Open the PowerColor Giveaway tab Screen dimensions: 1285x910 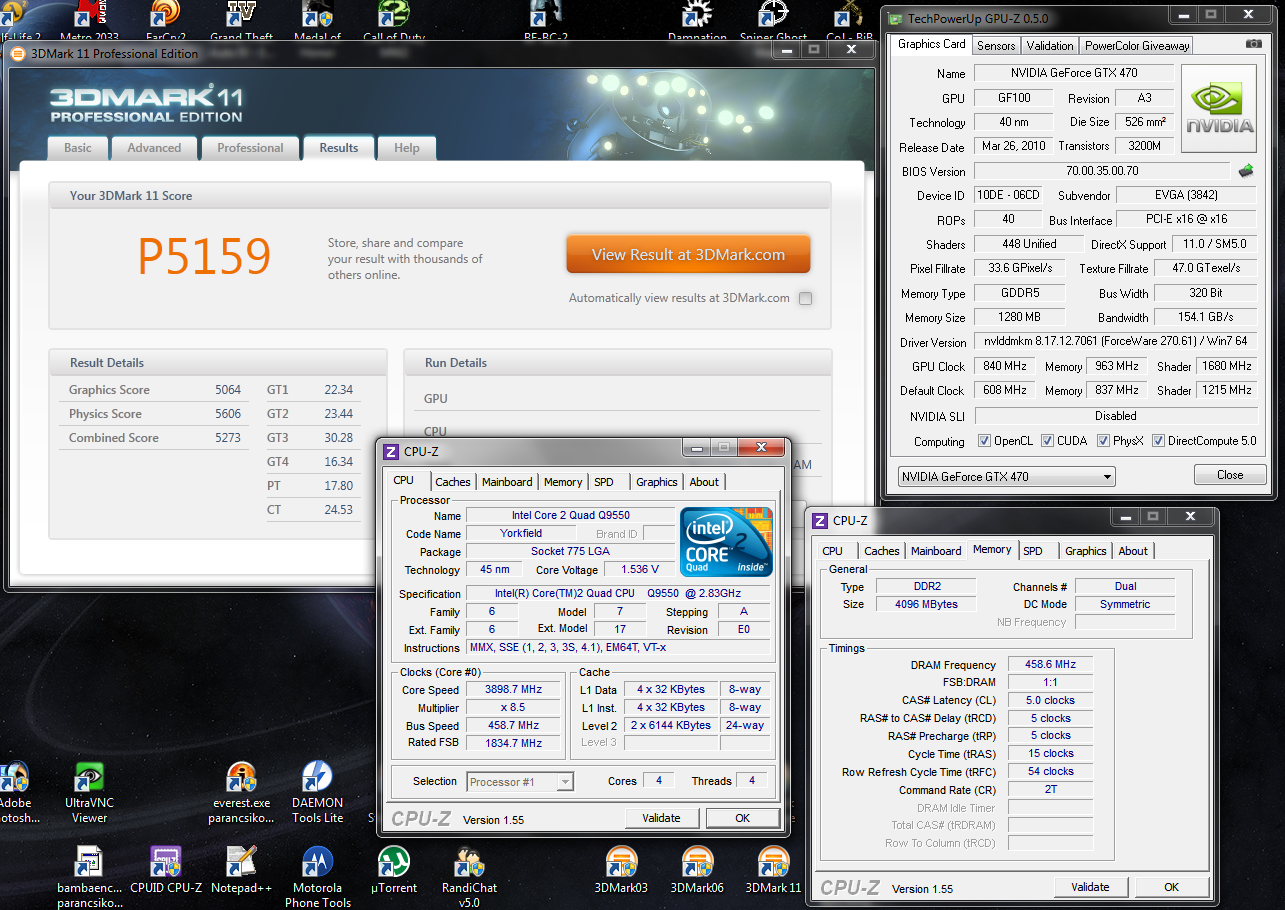coord(1137,46)
